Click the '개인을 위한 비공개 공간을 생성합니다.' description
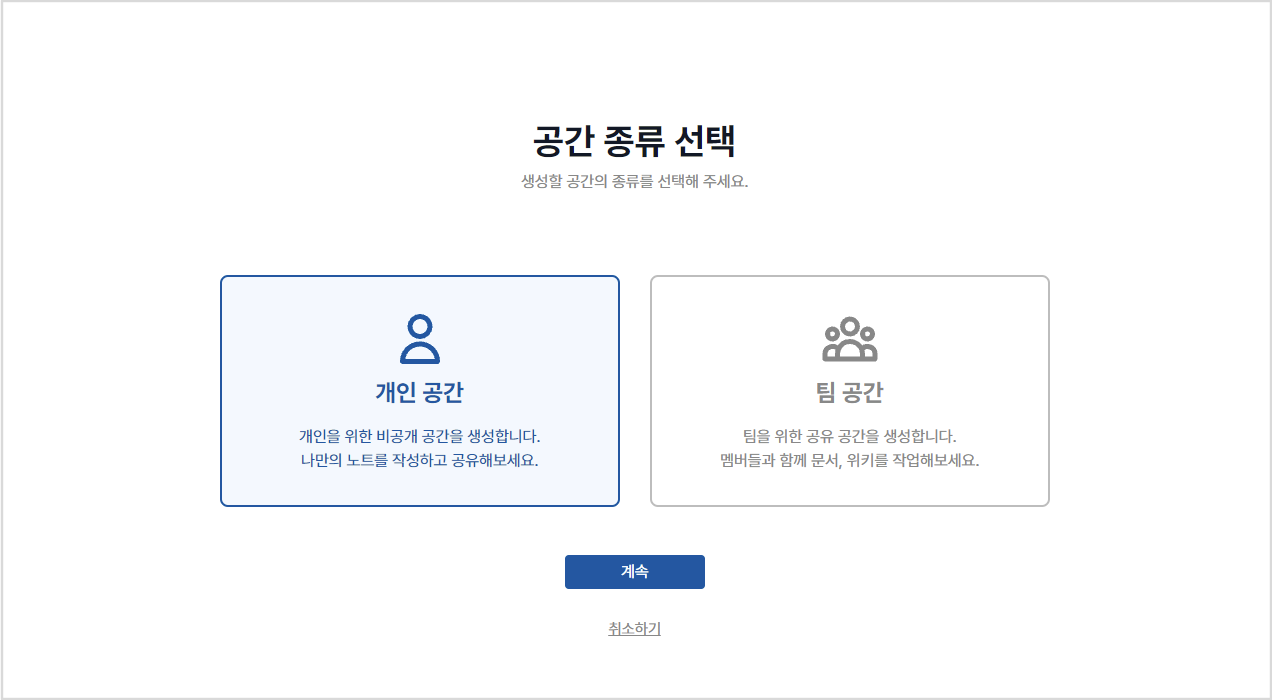Viewport: 1272px width, 700px height. point(420,437)
